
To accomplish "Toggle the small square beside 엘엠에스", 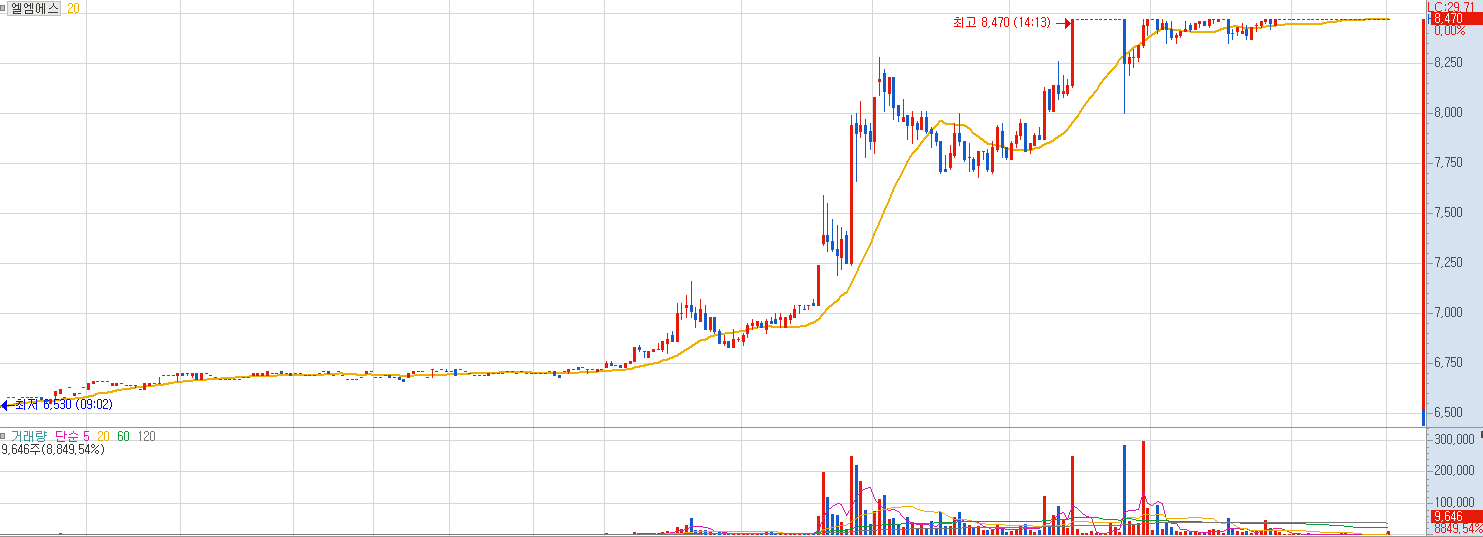I will (4, 8).
